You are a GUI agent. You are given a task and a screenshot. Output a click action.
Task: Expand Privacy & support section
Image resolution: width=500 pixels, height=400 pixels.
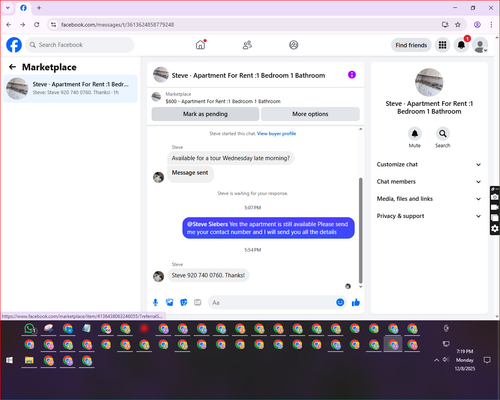pyautogui.click(x=429, y=216)
